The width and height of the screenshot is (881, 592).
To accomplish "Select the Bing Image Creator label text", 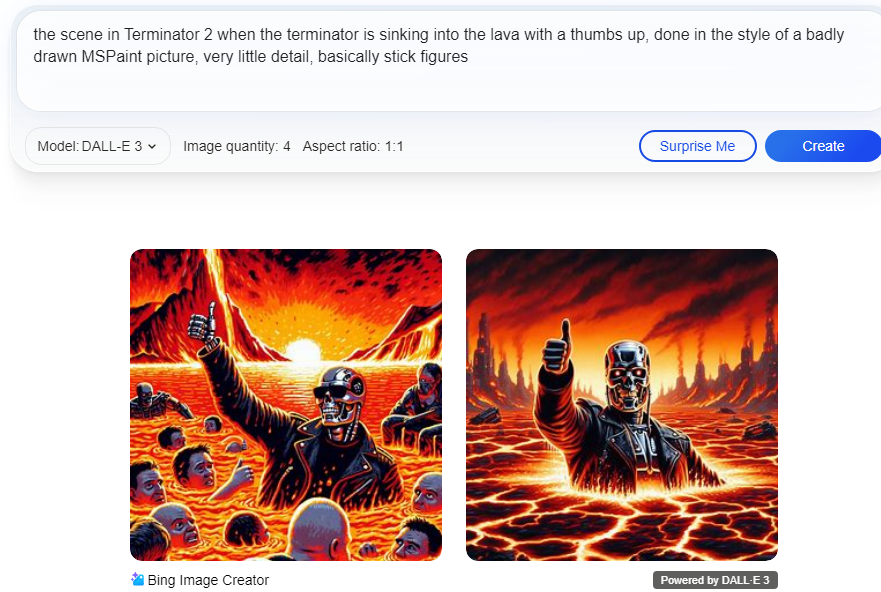I will pyautogui.click(x=208, y=580).
